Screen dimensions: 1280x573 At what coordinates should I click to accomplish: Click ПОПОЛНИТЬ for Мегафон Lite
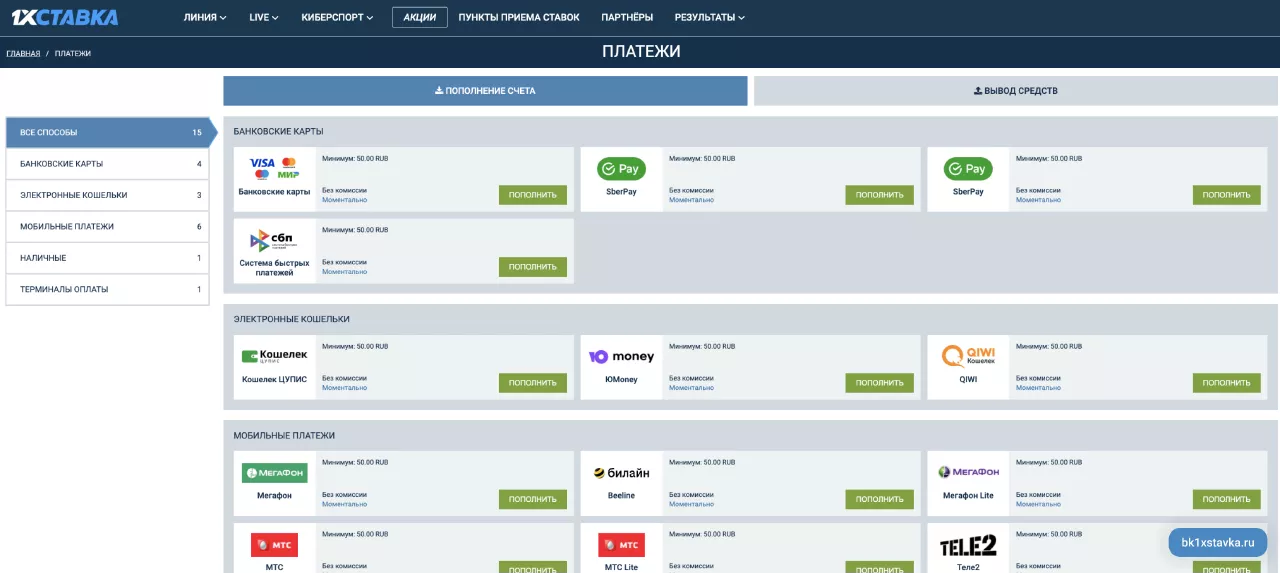1226,499
